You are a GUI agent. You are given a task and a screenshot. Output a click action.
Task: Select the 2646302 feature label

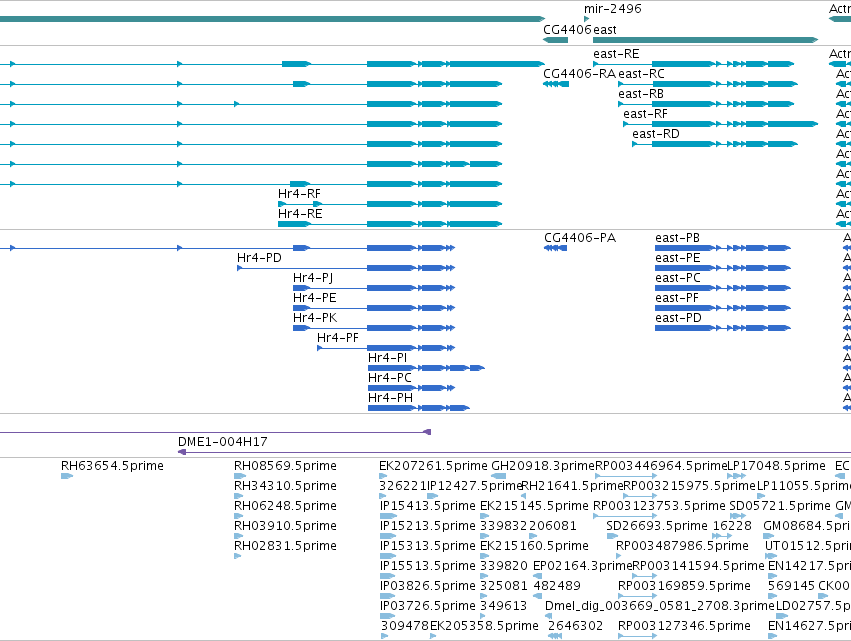point(575,626)
